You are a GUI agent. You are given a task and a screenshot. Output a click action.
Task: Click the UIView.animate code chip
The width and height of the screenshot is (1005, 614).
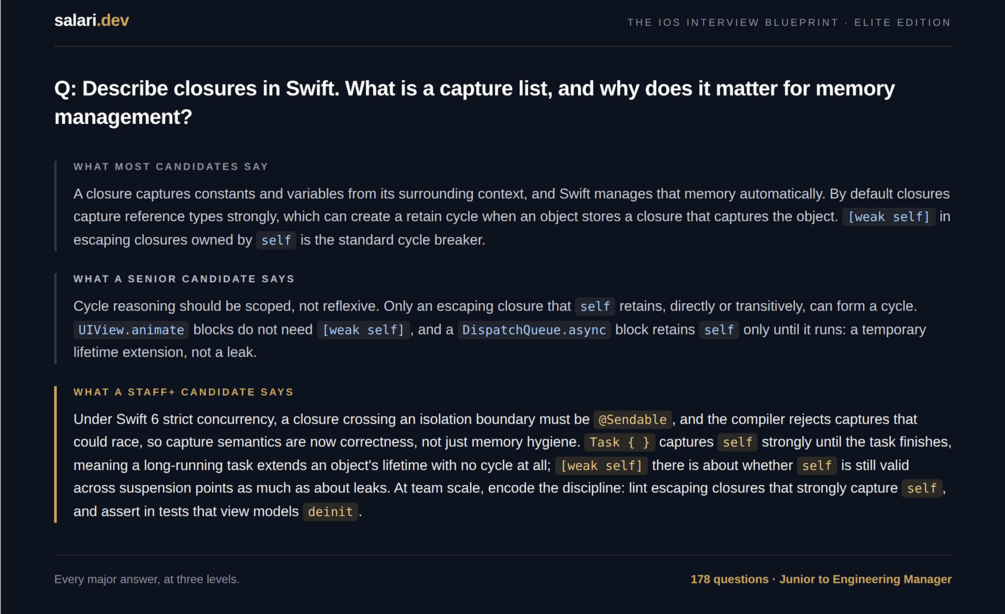click(131, 329)
